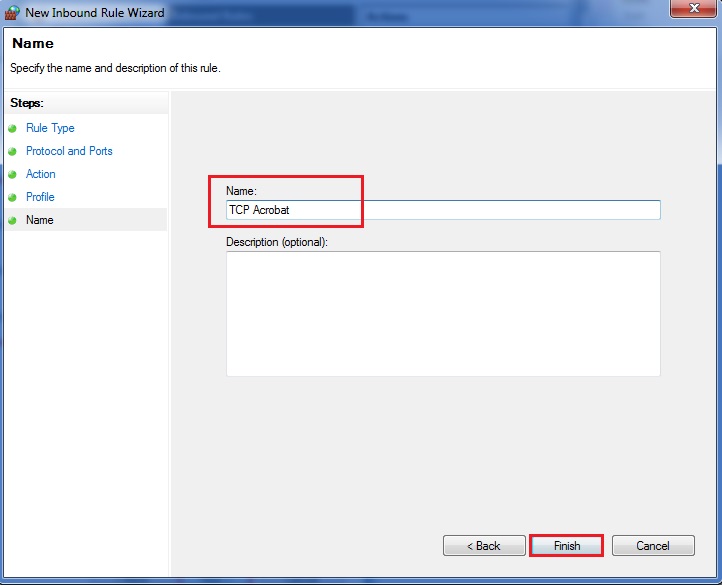Go to the Rule Type step
This screenshot has height=585, width=722.
coord(50,128)
